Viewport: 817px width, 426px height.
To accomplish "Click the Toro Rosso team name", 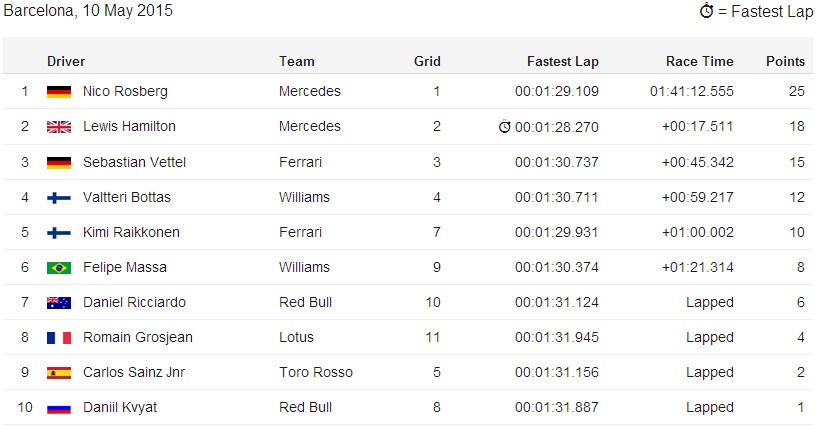I will [x=315, y=372].
